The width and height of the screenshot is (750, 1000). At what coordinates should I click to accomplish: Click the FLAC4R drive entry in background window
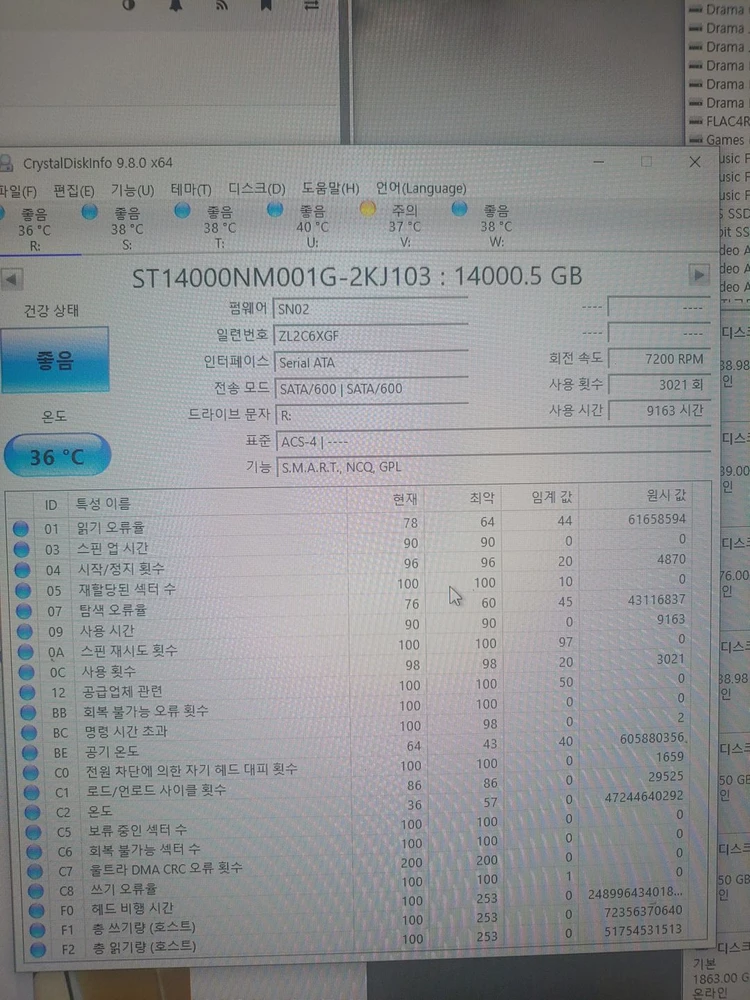click(719, 121)
